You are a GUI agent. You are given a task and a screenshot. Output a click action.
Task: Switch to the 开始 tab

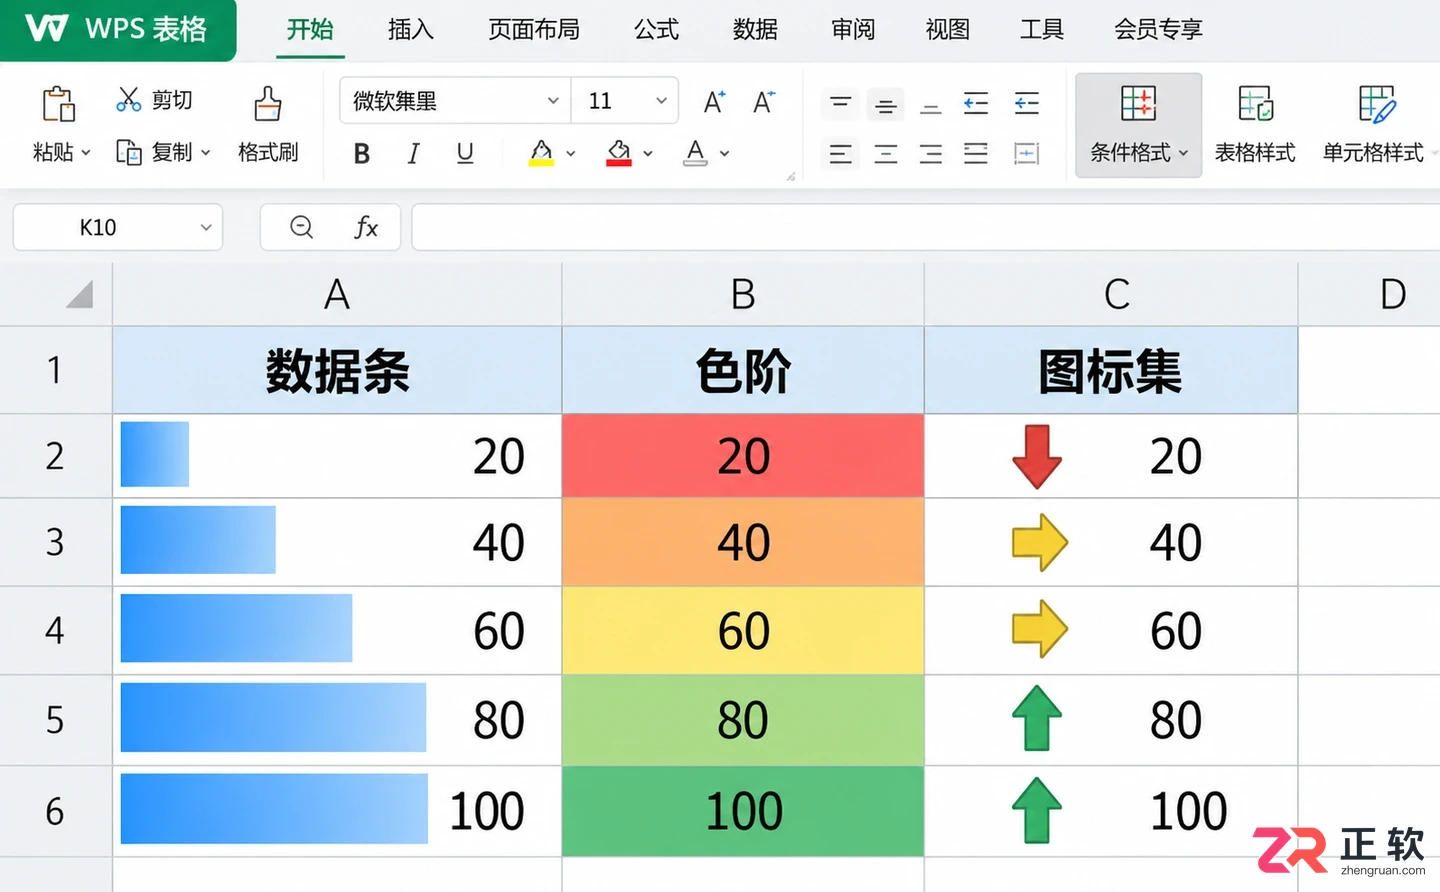[x=310, y=30]
